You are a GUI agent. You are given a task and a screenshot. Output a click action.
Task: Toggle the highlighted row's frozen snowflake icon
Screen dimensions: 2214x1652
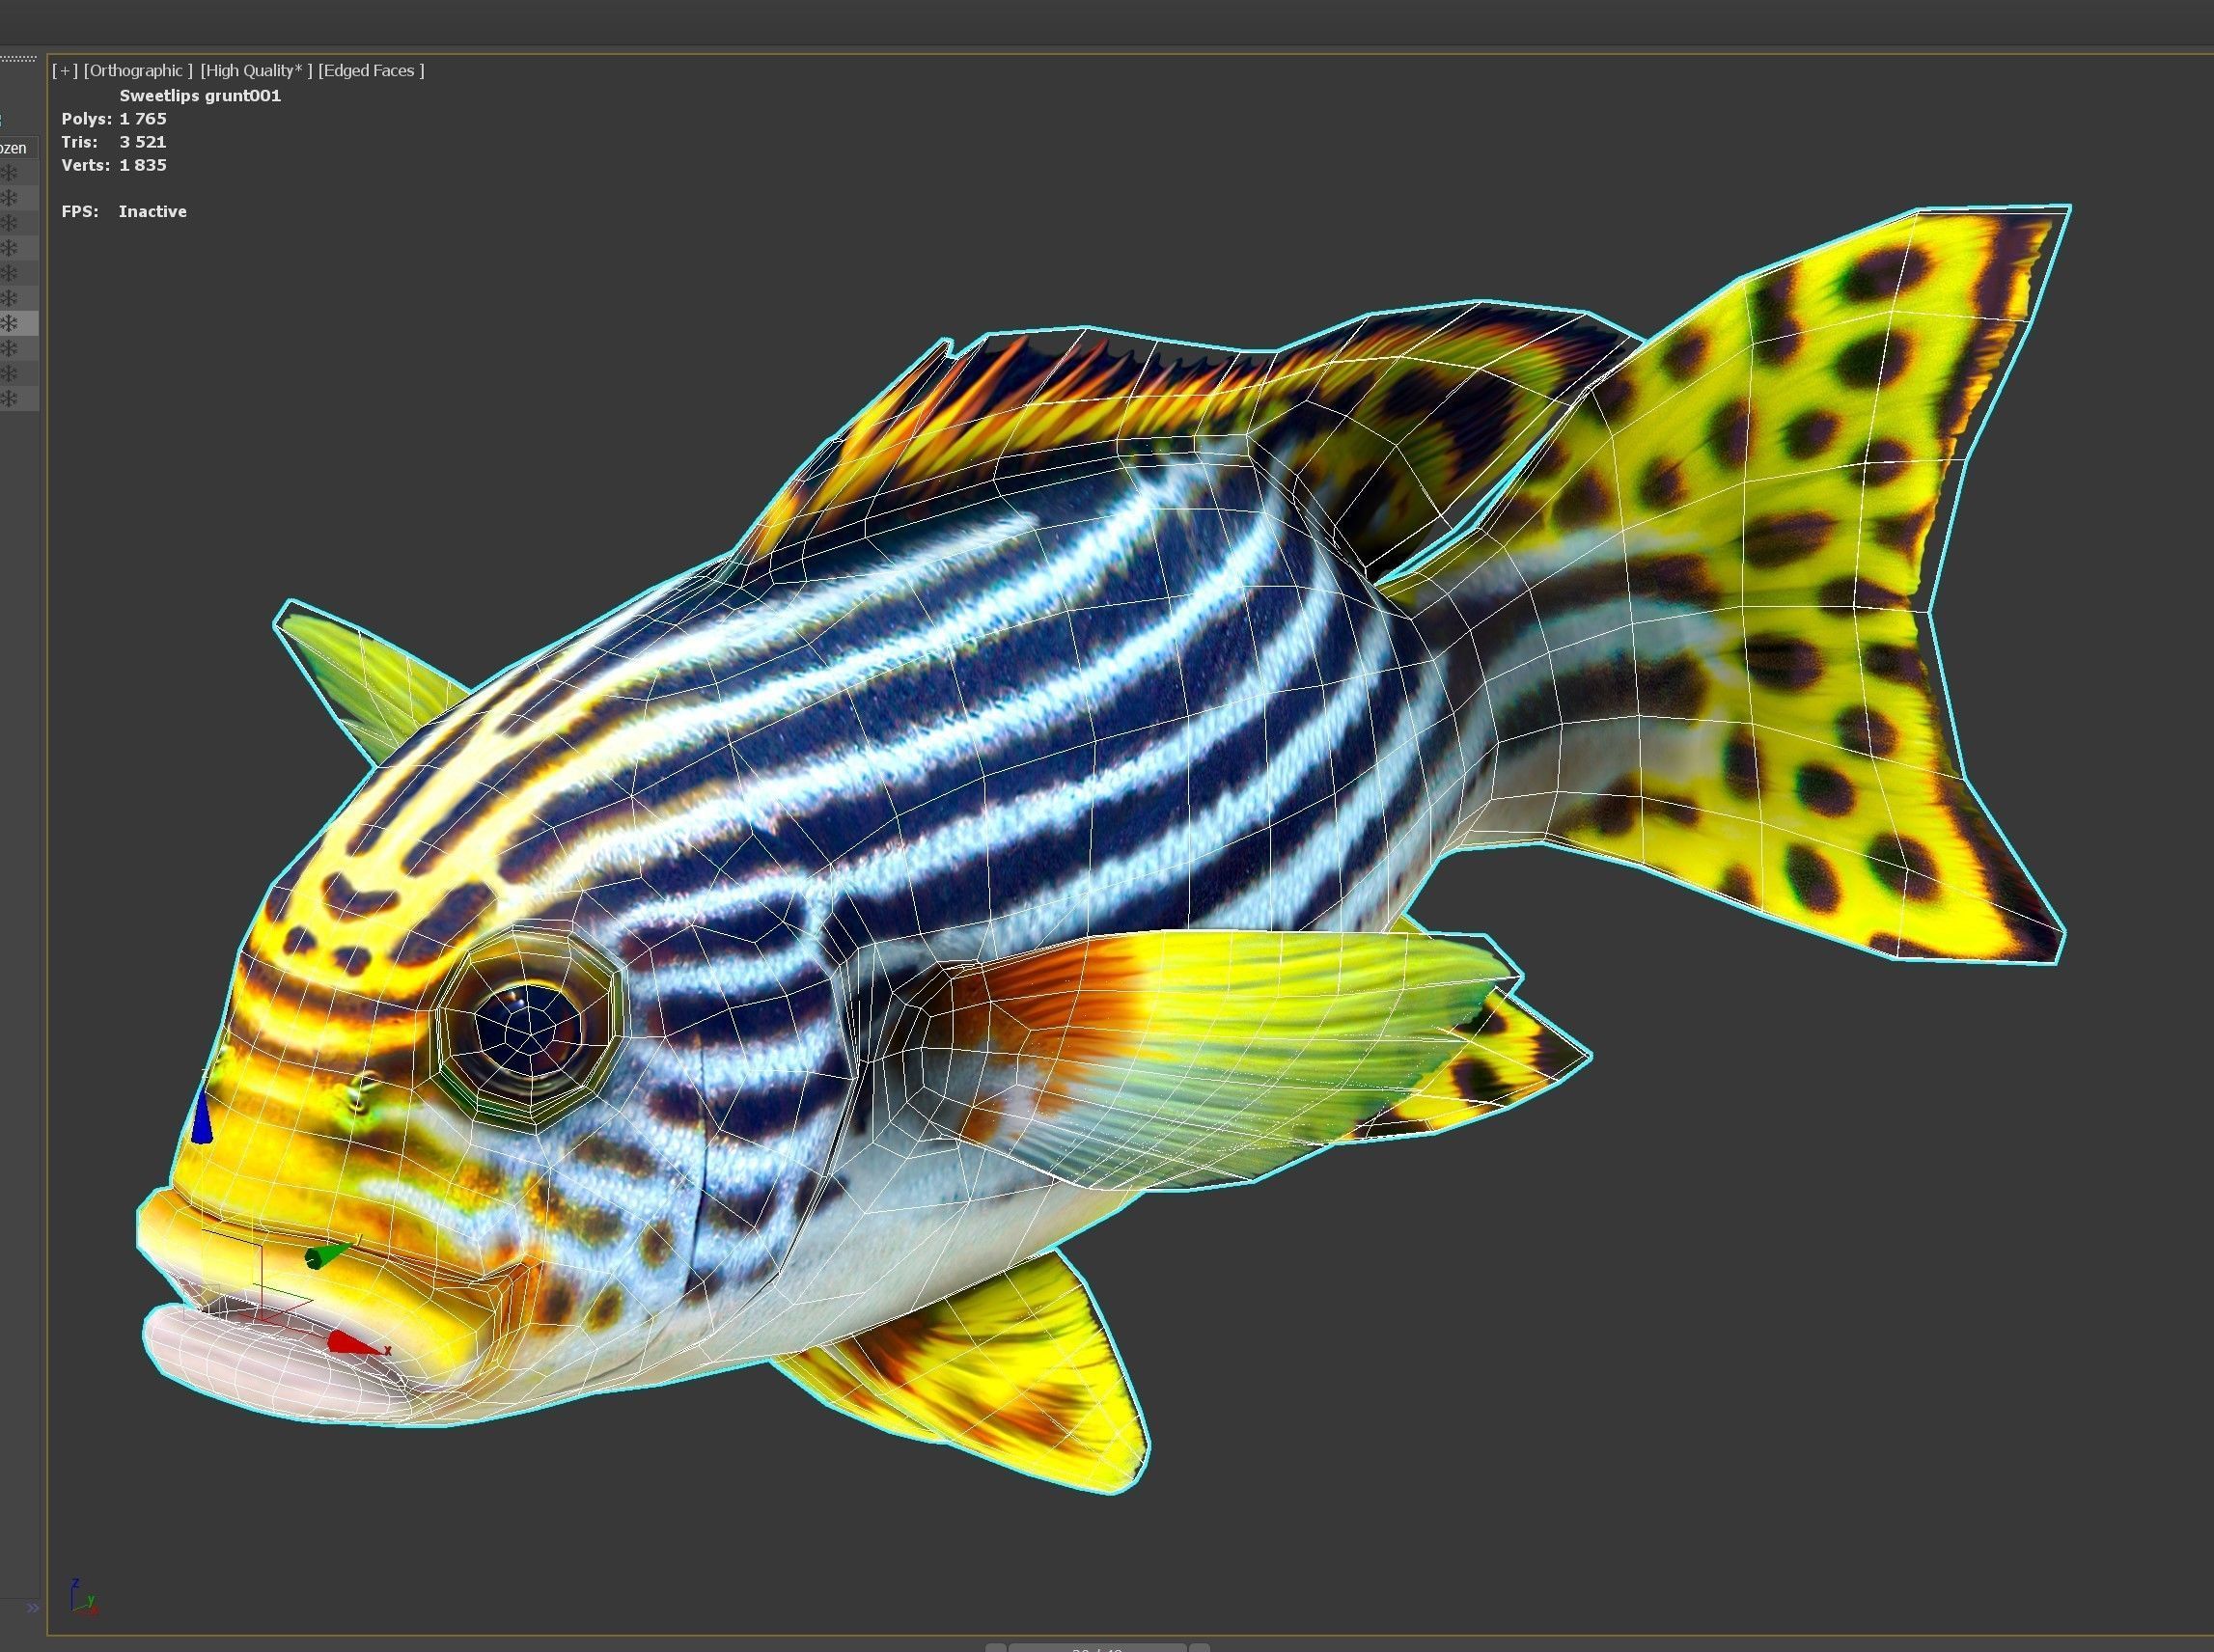9,323
